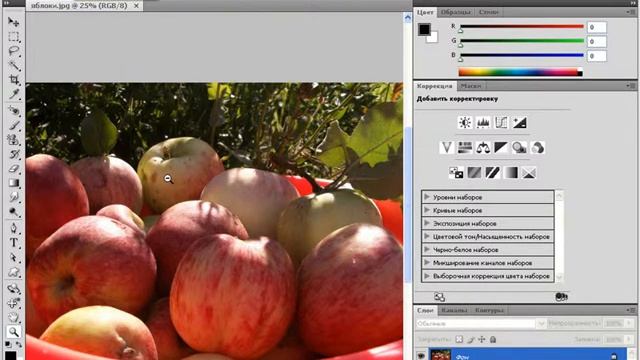Toggle expanded view of Adjustments panel
The width and height of the screenshot is (640, 360).
439,297
